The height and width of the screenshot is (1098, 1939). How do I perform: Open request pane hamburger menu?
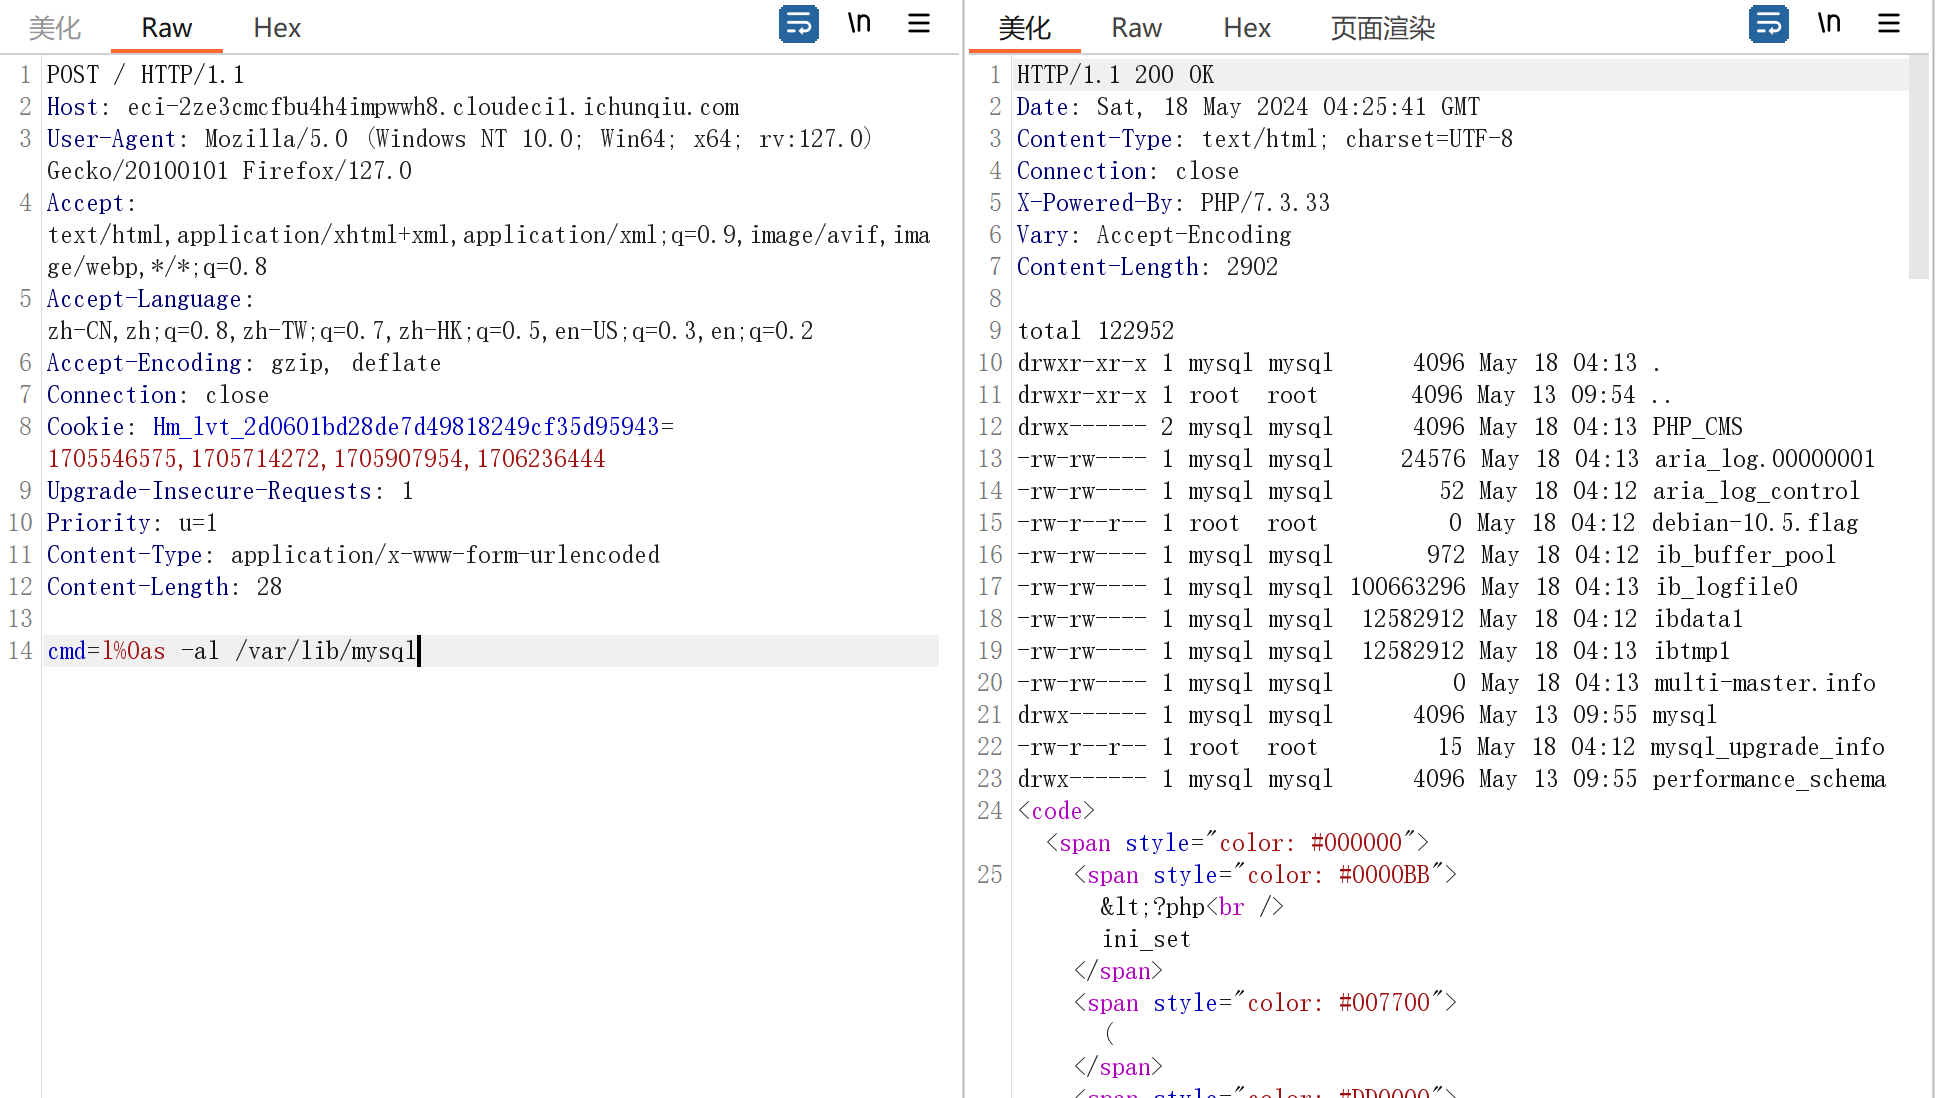[919, 23]
